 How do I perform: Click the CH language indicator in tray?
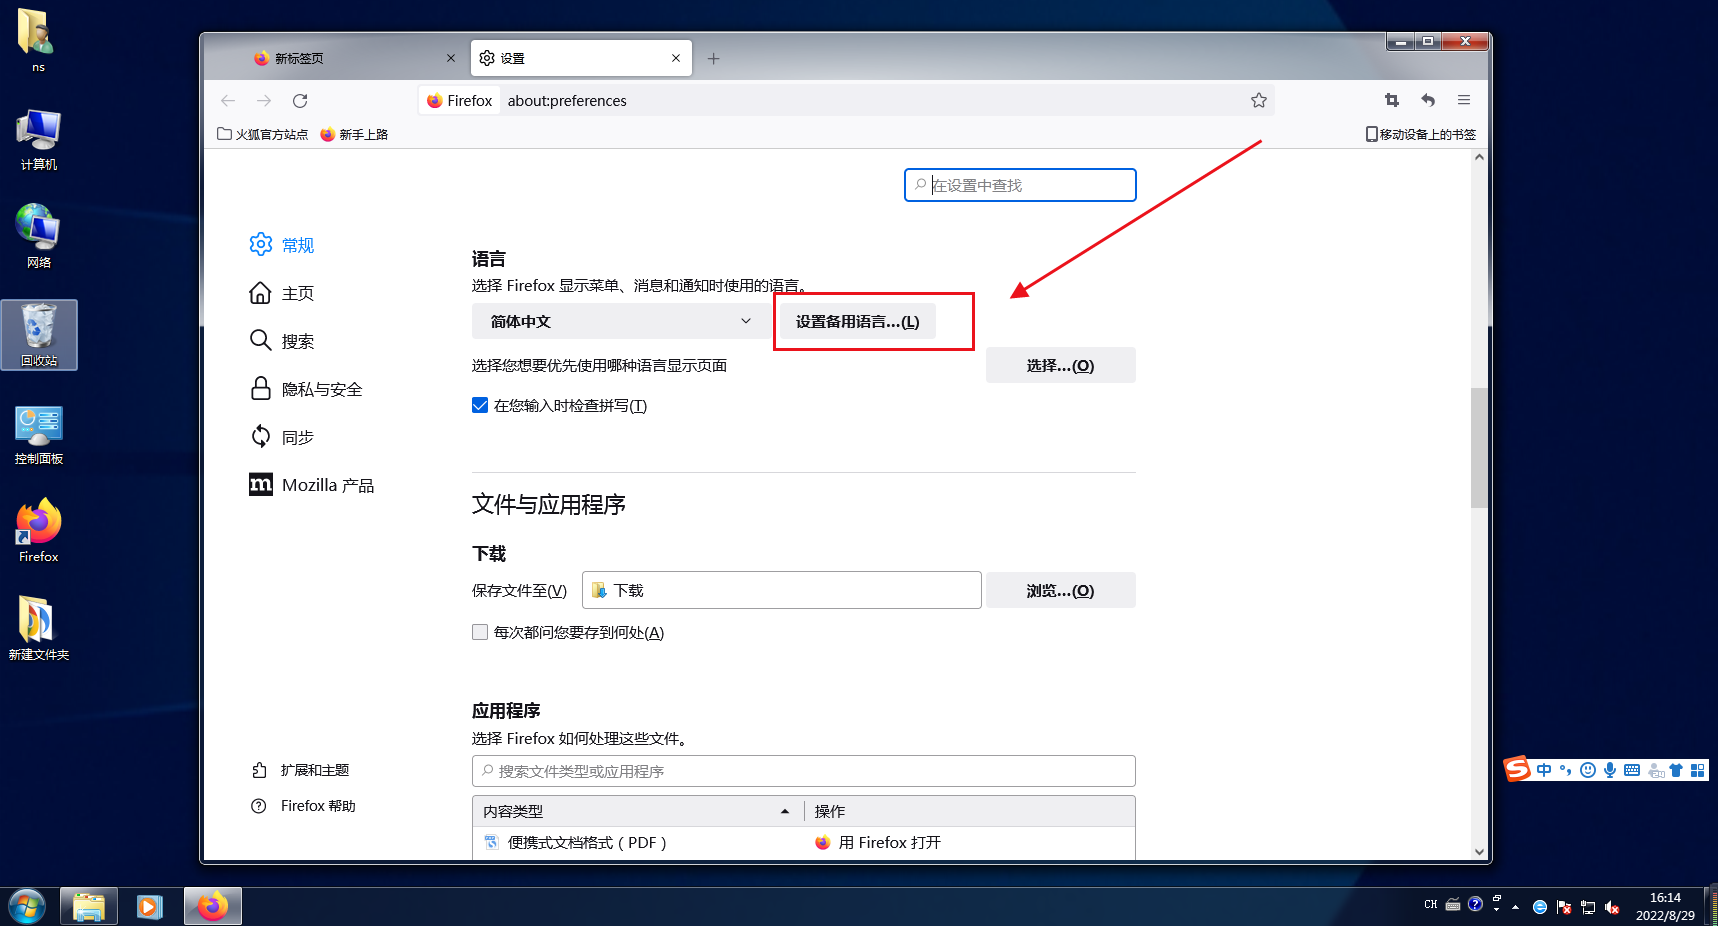pyautogui.click(x=1431, y=904)
